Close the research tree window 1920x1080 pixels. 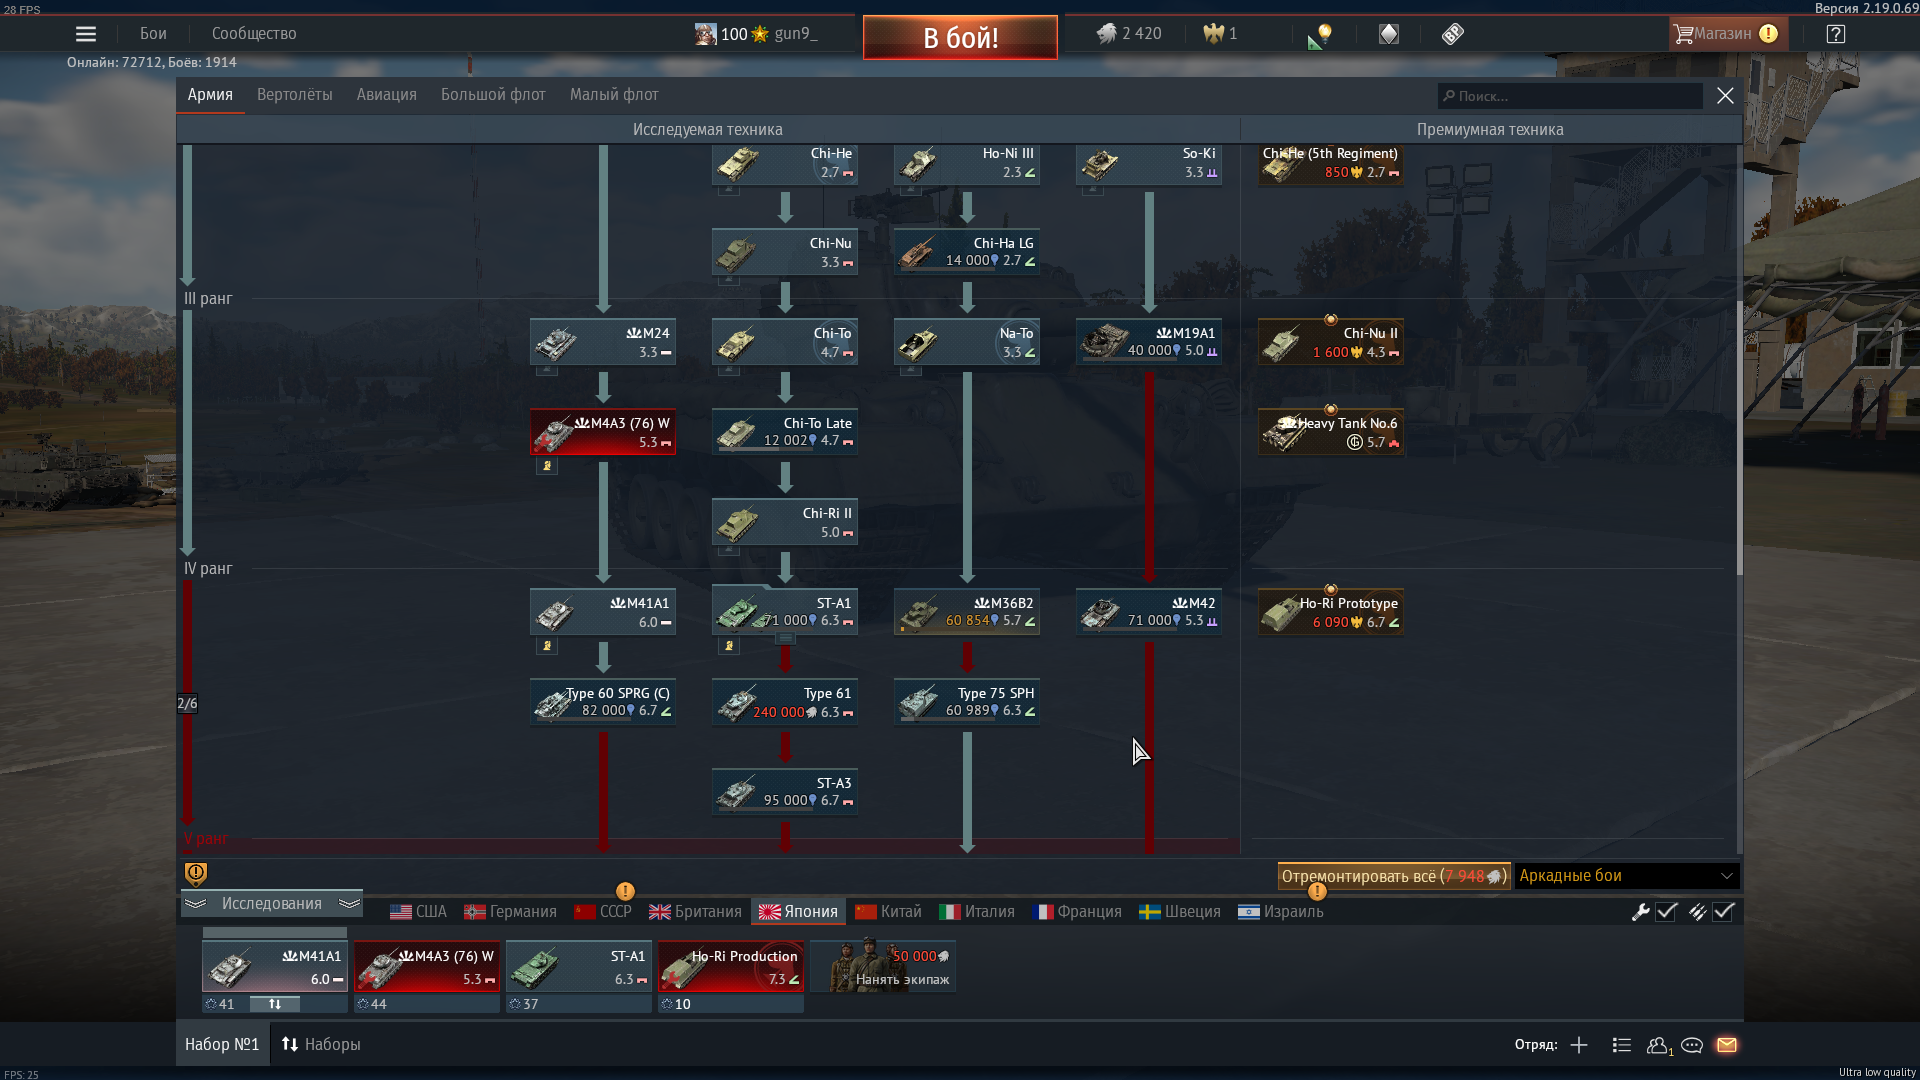point(1725,96)
